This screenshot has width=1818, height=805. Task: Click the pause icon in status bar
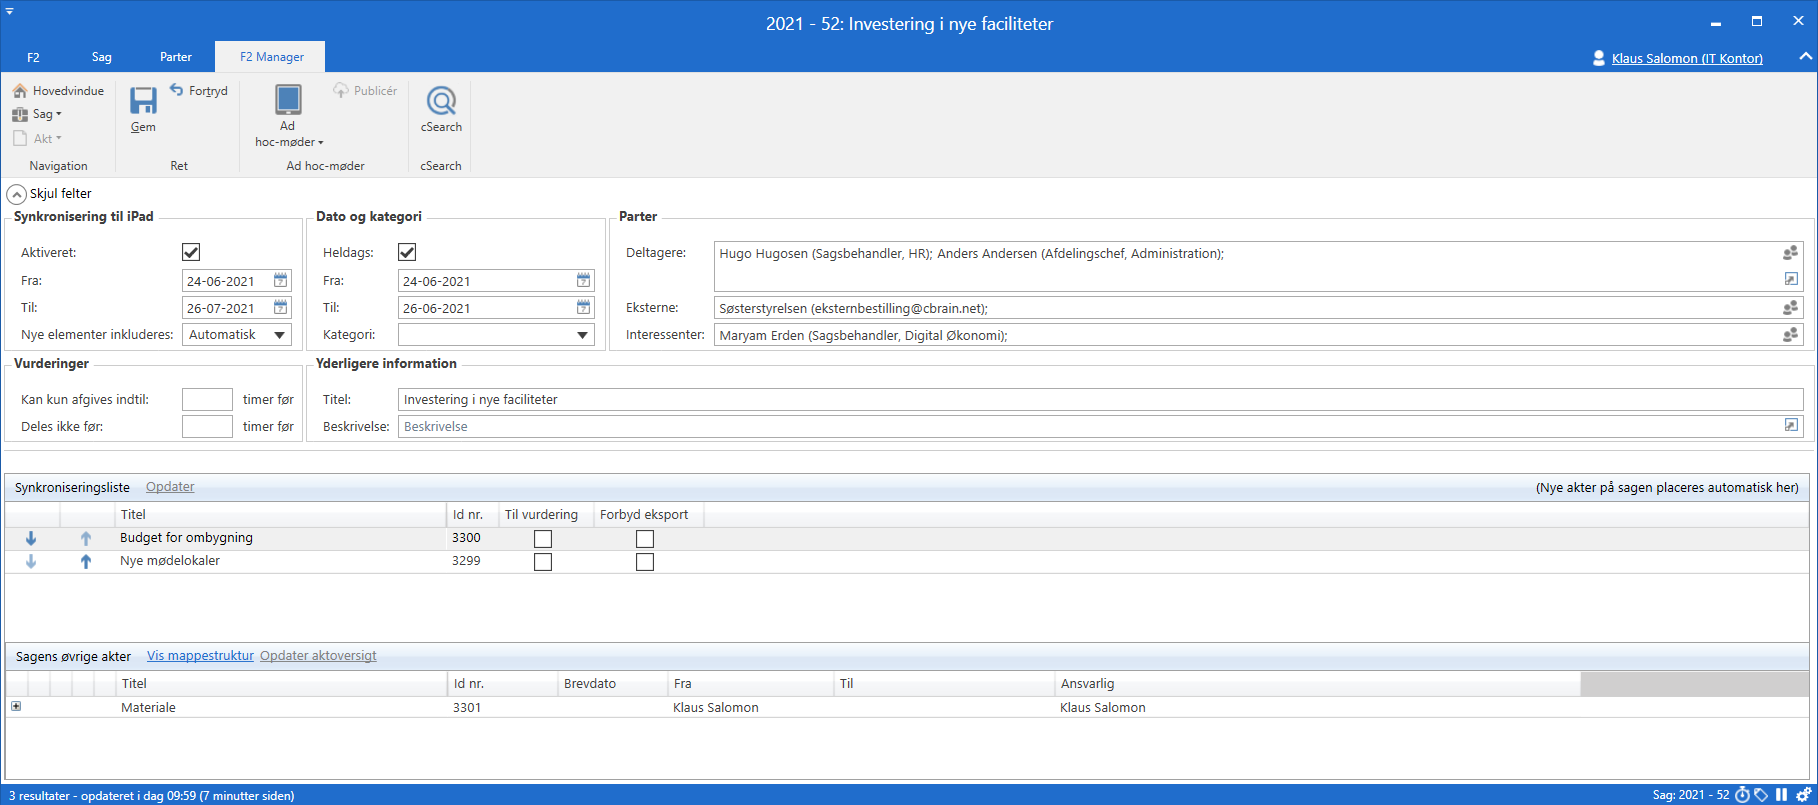(x=1781, y=795)
